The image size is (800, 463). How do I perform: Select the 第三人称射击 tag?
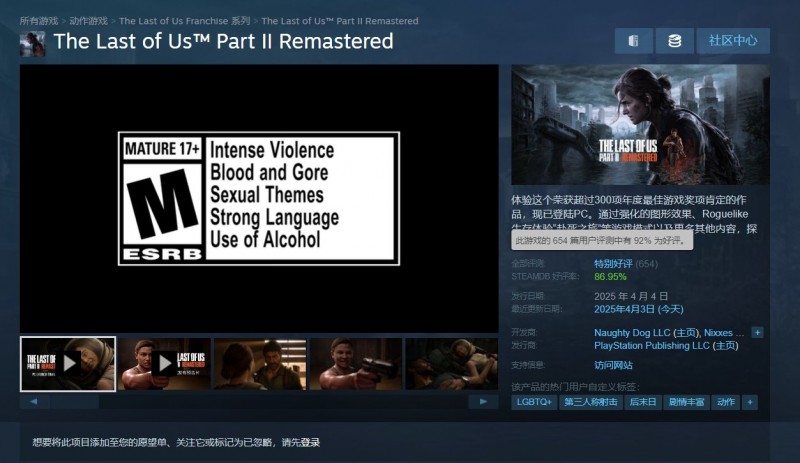point(590,402)
